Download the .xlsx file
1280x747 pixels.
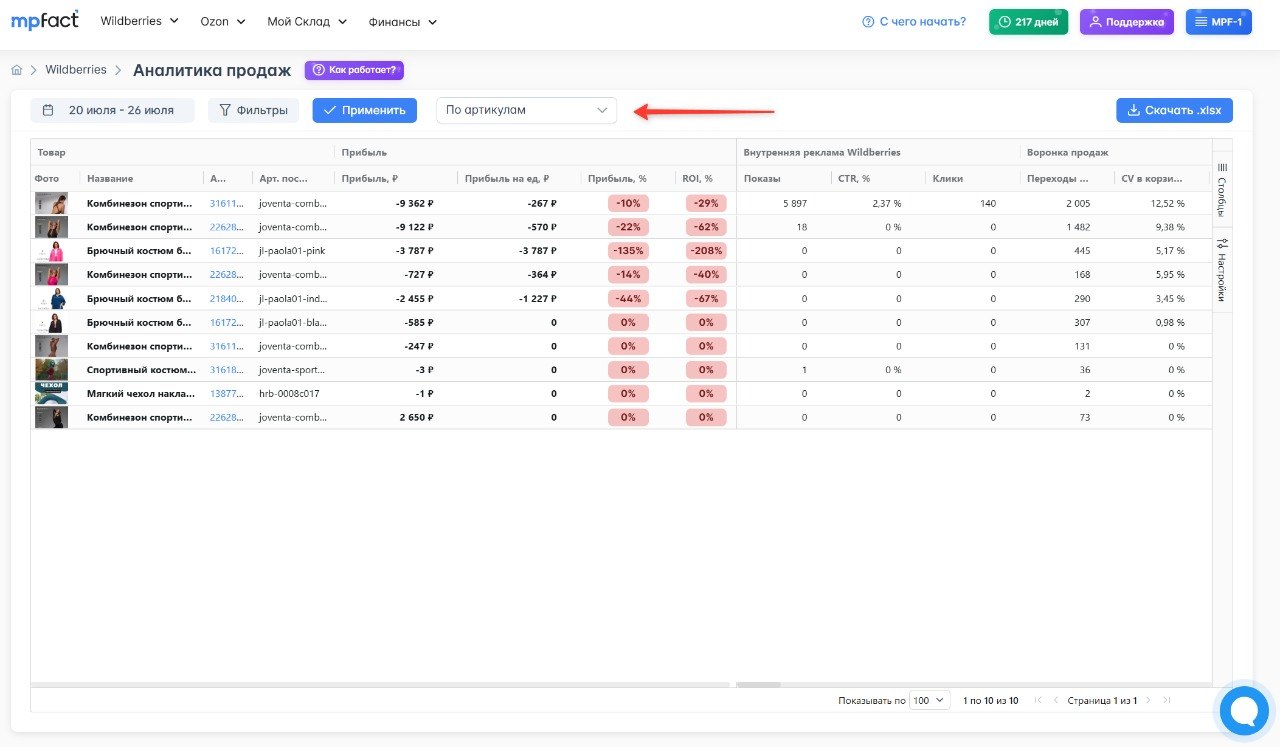(x=1174, y=110)
